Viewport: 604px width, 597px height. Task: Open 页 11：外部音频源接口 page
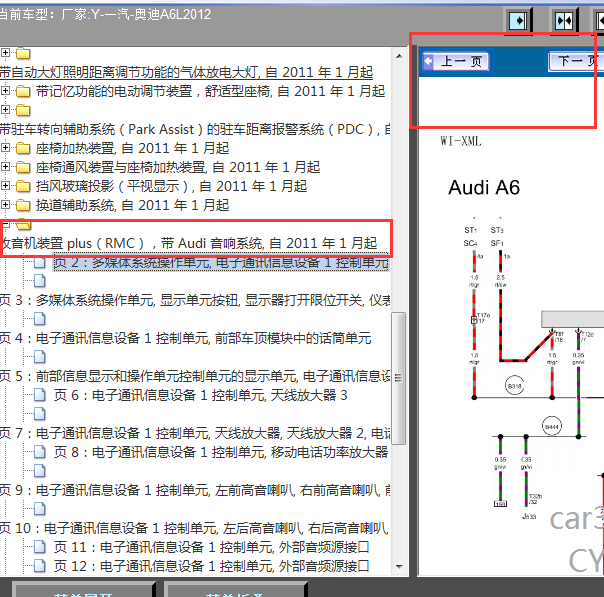[211, 547]
